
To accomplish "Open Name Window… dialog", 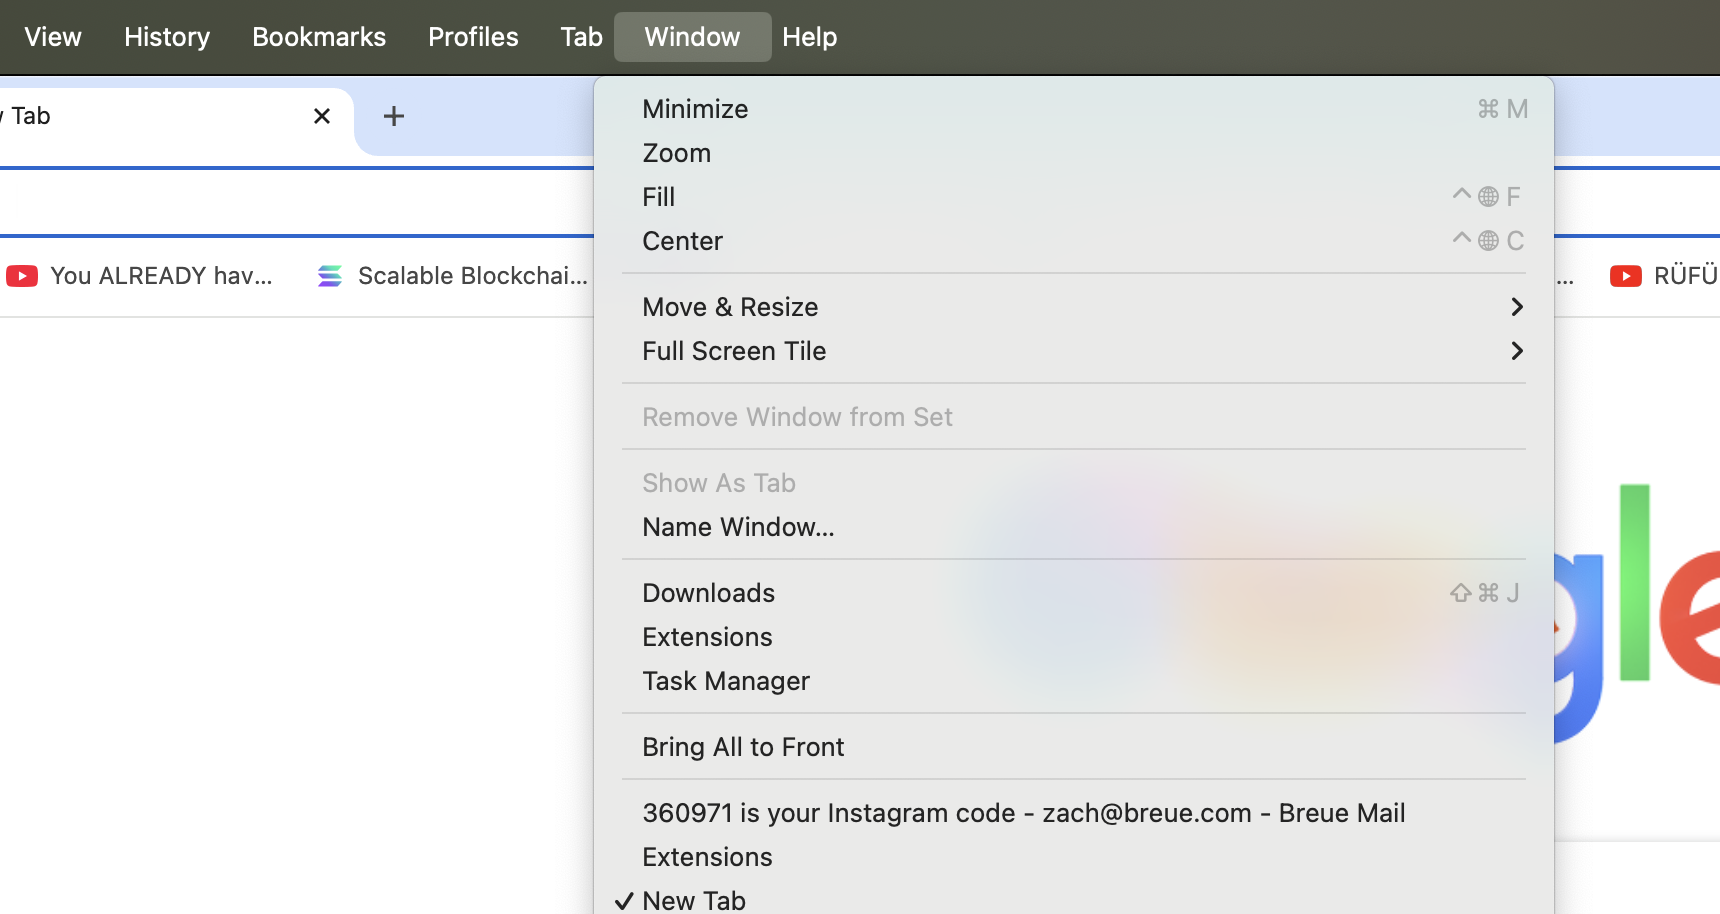I will click(738, 527).
